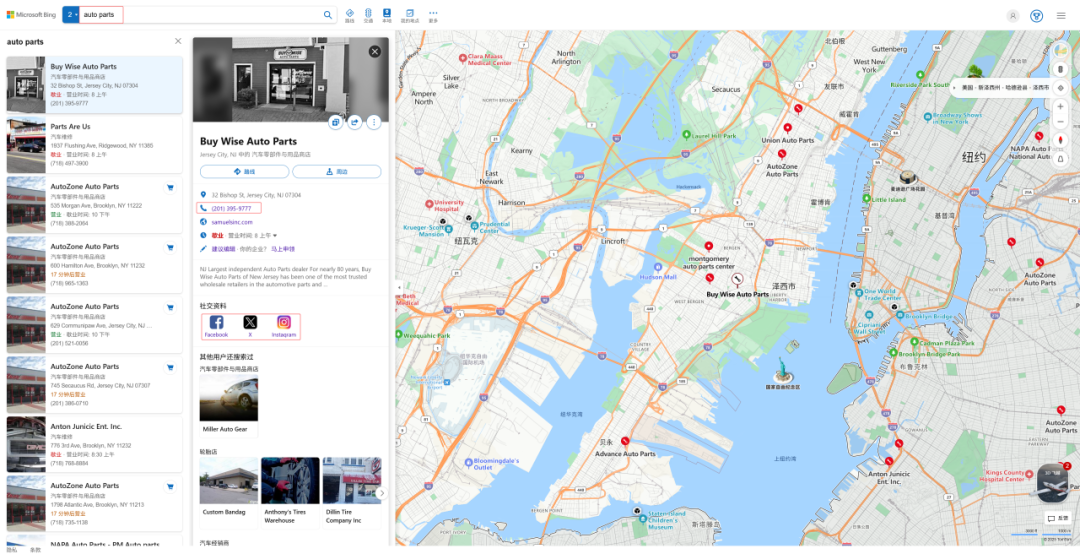The image size is (1080, 554).
Task: Click montgomery auto parts center map pin
Action: pos(708,246)
